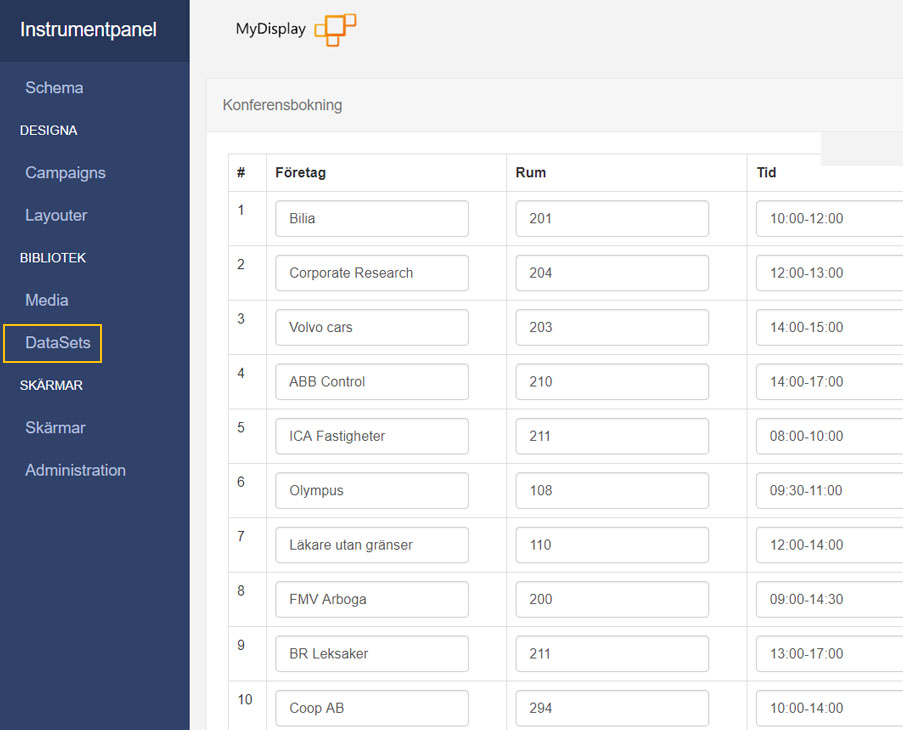903x730 pixels.
Task: Click the FMV Arboga time field
Action: click(829, 599)
